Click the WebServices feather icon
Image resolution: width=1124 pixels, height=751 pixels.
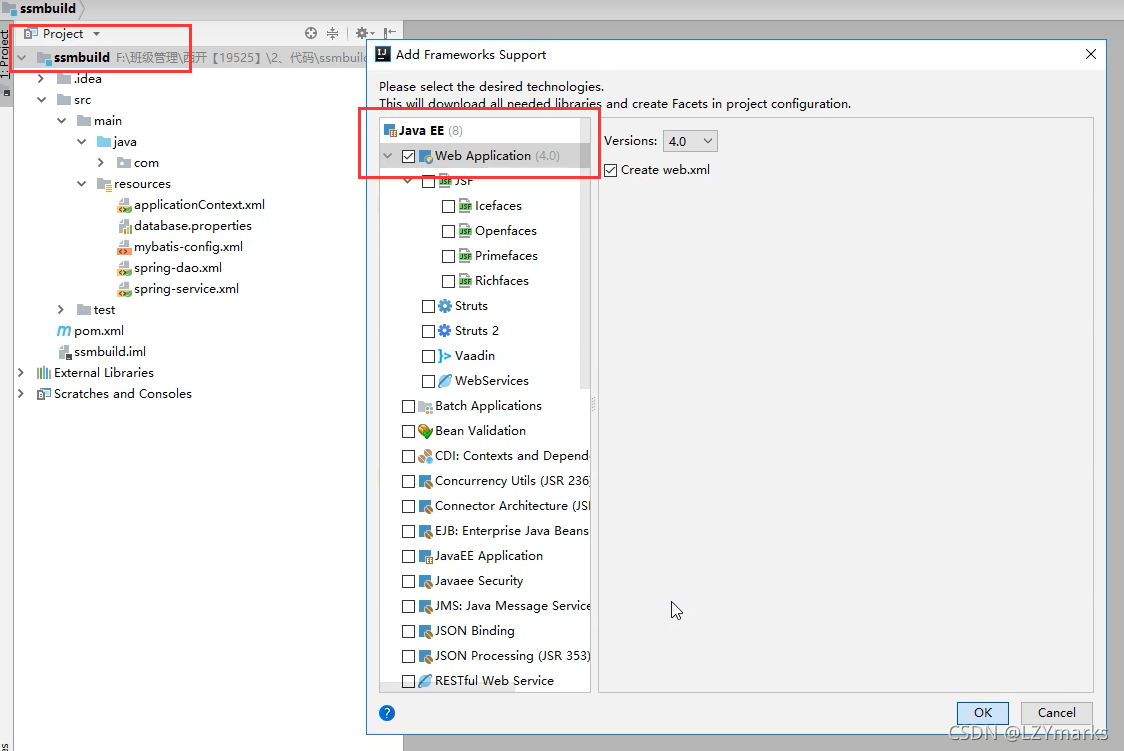(x=445, y=381)
